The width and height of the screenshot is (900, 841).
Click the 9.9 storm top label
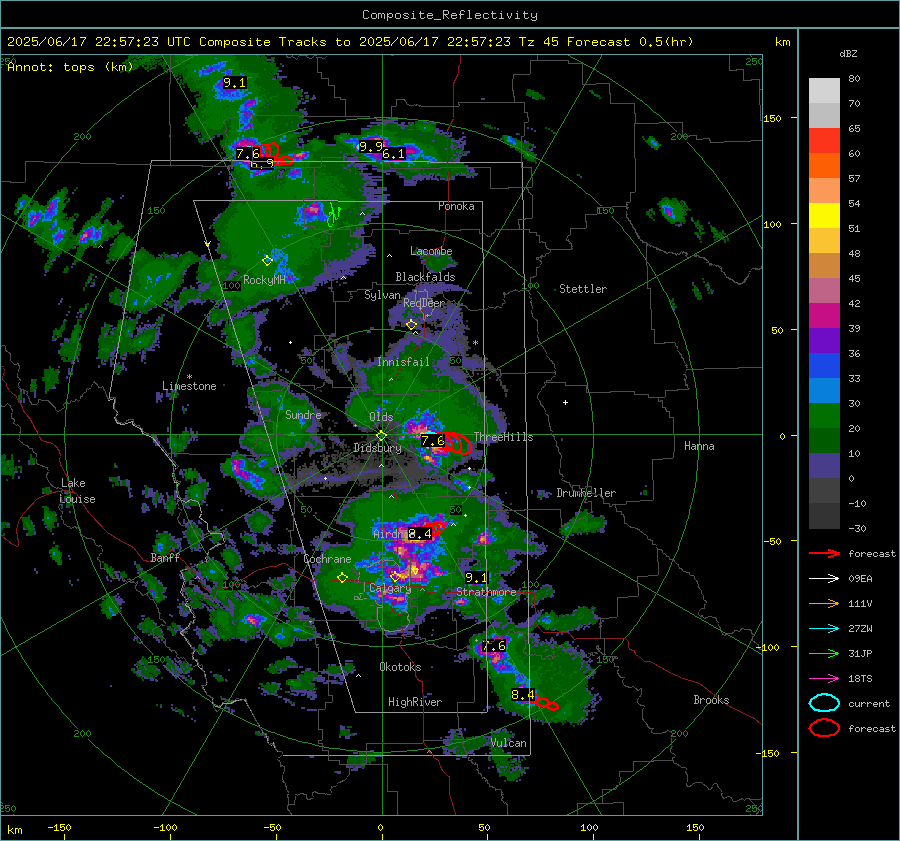point(370,146)
